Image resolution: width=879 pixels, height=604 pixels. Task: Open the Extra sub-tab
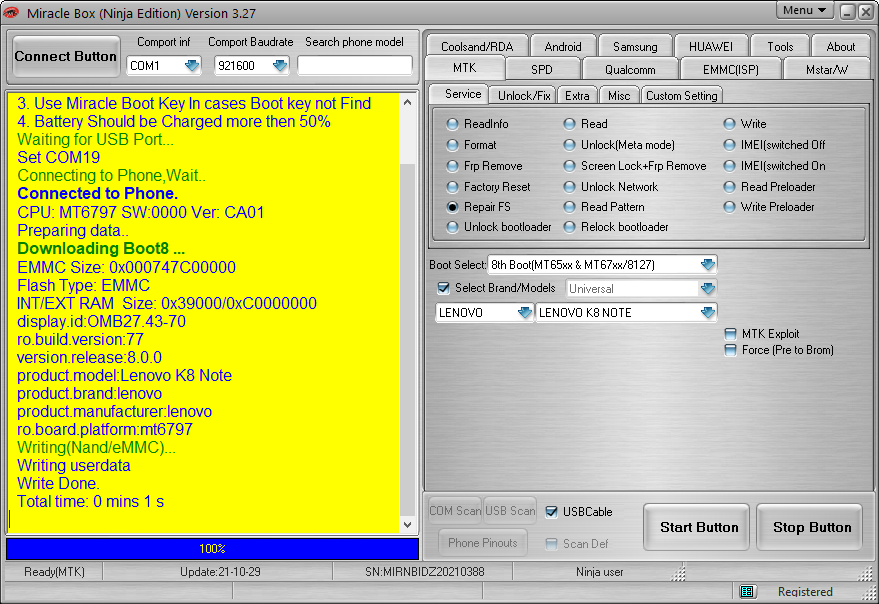tap(577, 95)
